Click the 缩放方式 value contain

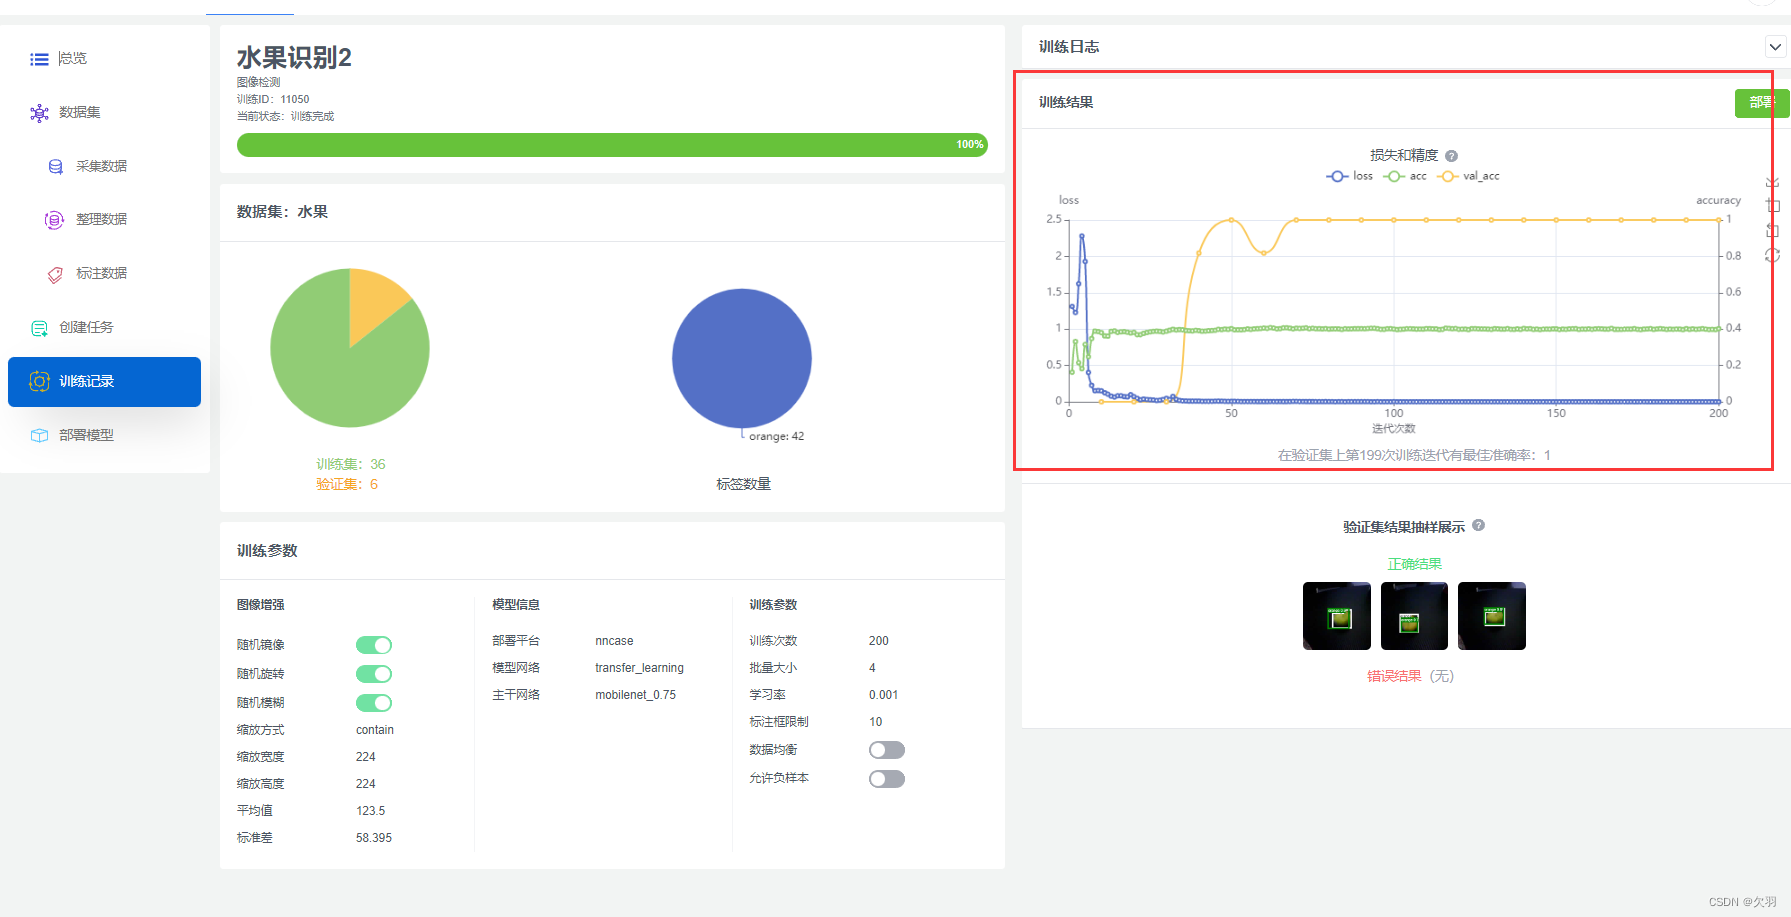coord(375,730)
